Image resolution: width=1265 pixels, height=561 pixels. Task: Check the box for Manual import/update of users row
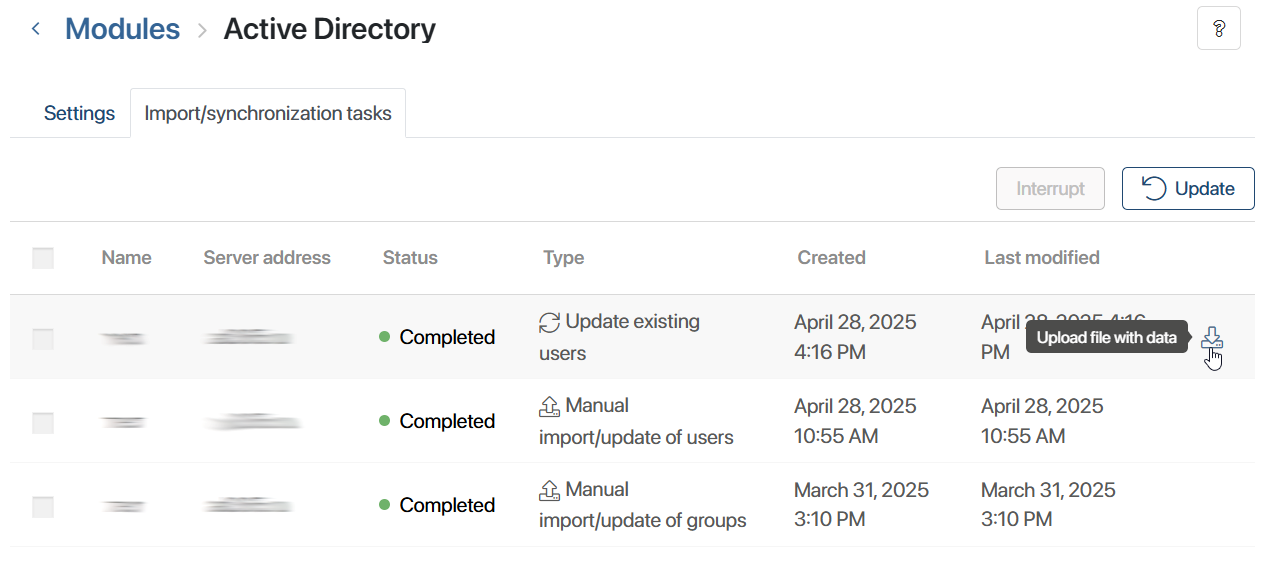[x=43, y=423]
